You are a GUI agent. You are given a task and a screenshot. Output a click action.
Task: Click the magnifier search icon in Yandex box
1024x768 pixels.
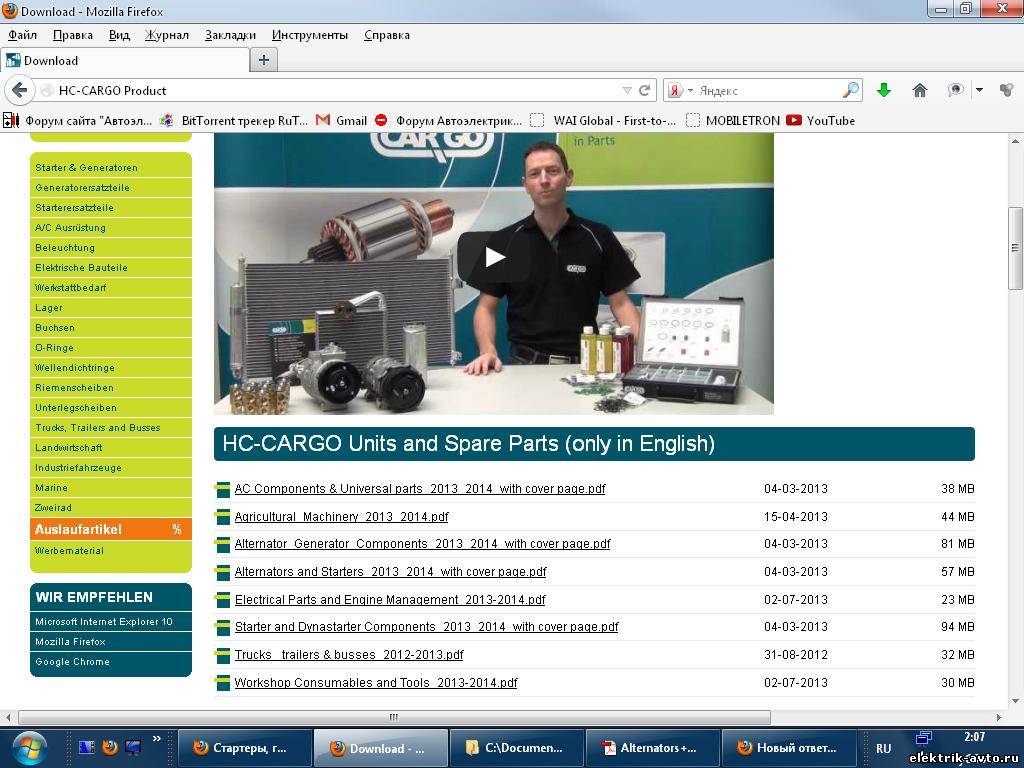point(851,90)
